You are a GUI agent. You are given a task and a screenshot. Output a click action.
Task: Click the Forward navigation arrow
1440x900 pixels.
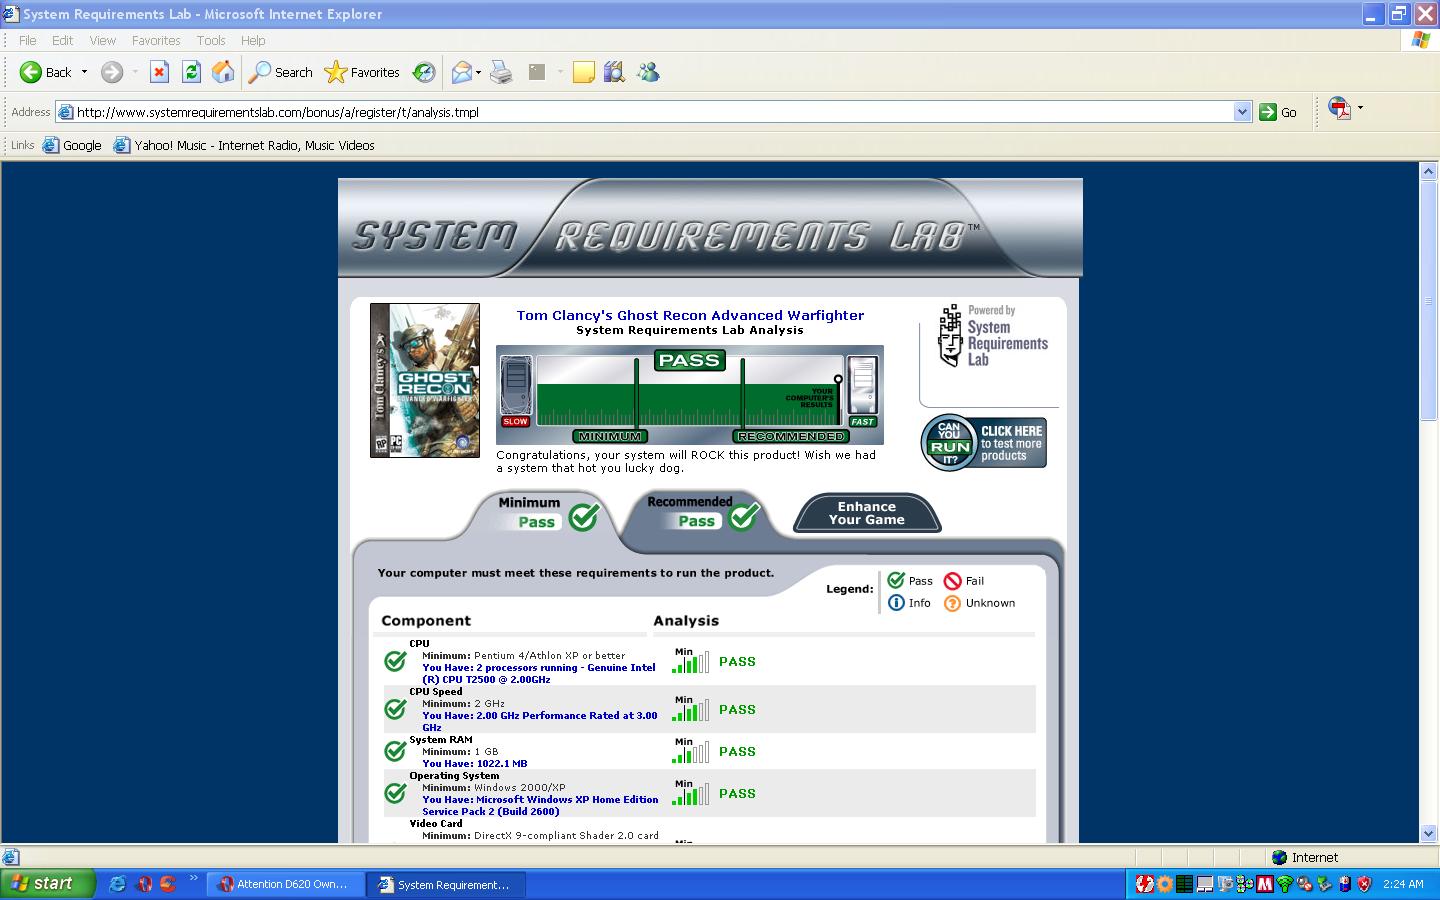pos(112,72)
